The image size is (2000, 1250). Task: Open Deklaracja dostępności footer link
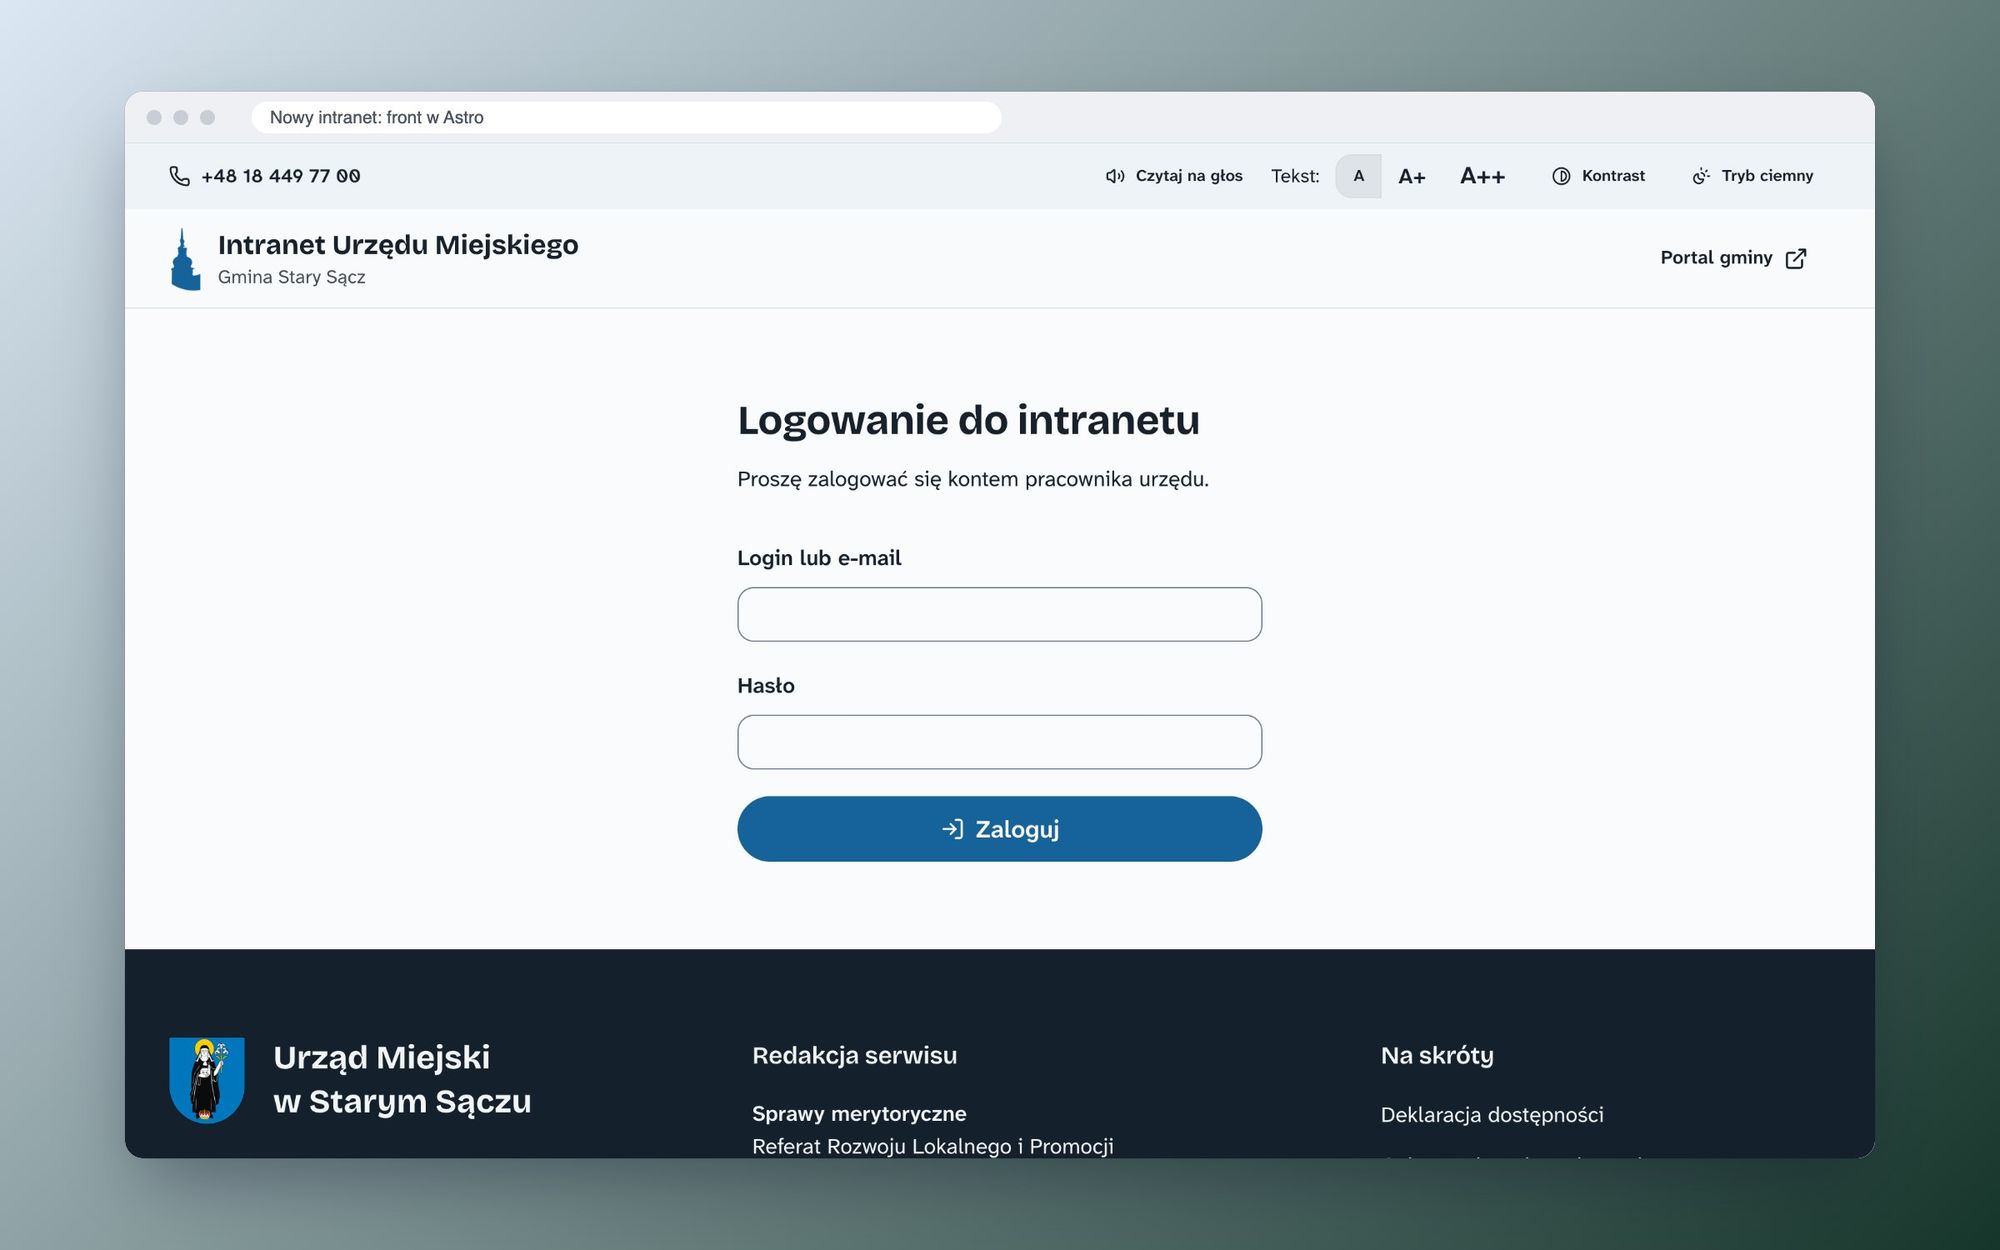pos(1492,1115)
